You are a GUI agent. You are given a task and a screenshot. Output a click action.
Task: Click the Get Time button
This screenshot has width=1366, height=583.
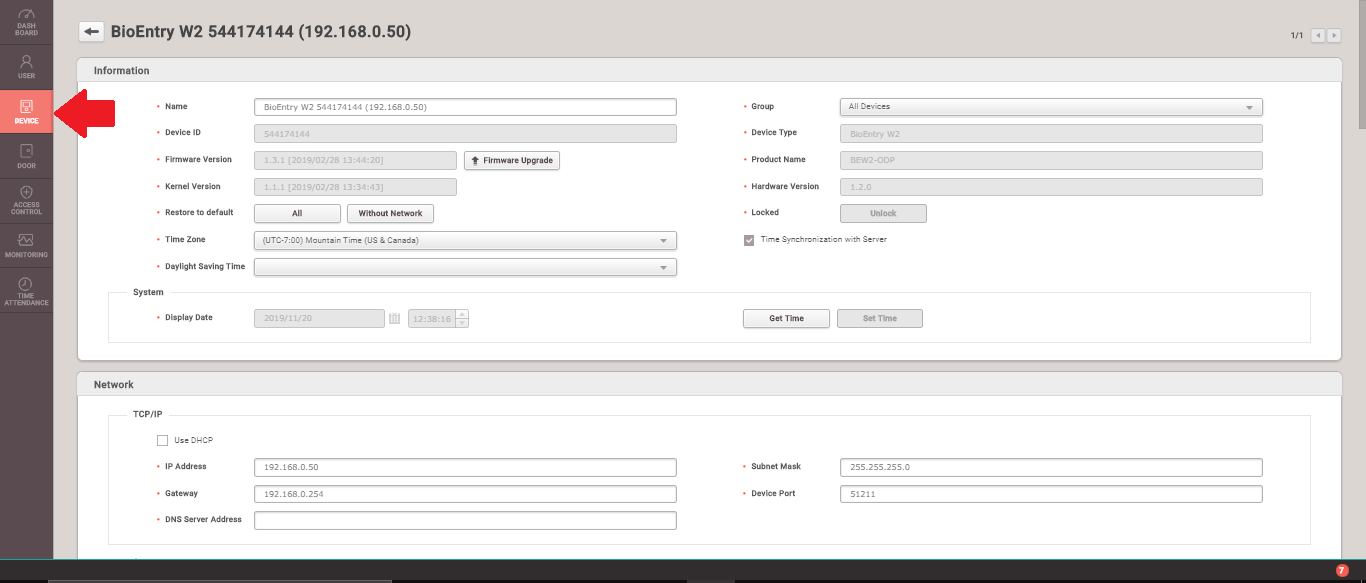(787, 318)
